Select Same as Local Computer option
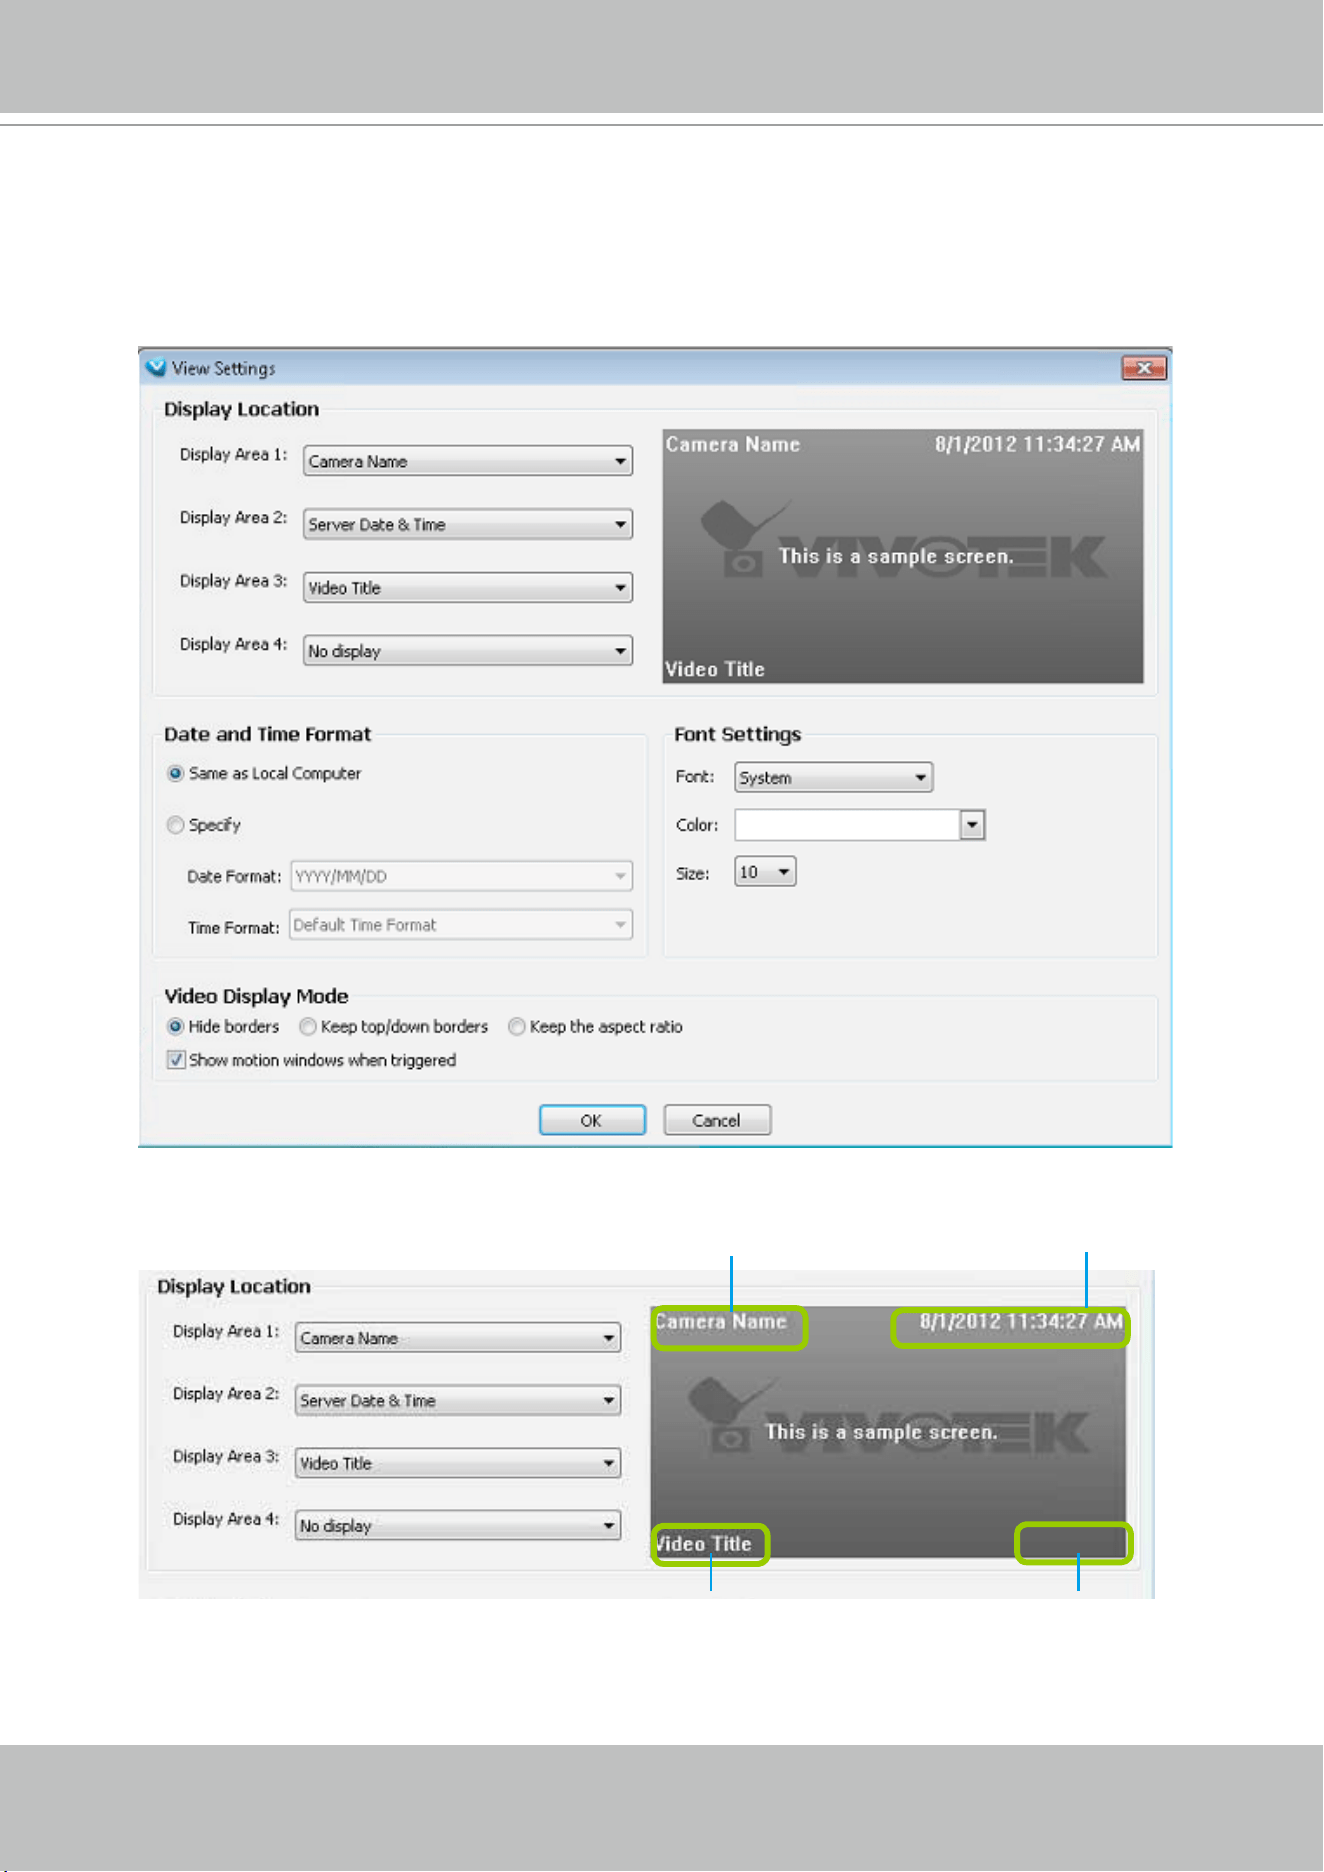This screenshot has width=1324, height=1872. click(176, 773)
